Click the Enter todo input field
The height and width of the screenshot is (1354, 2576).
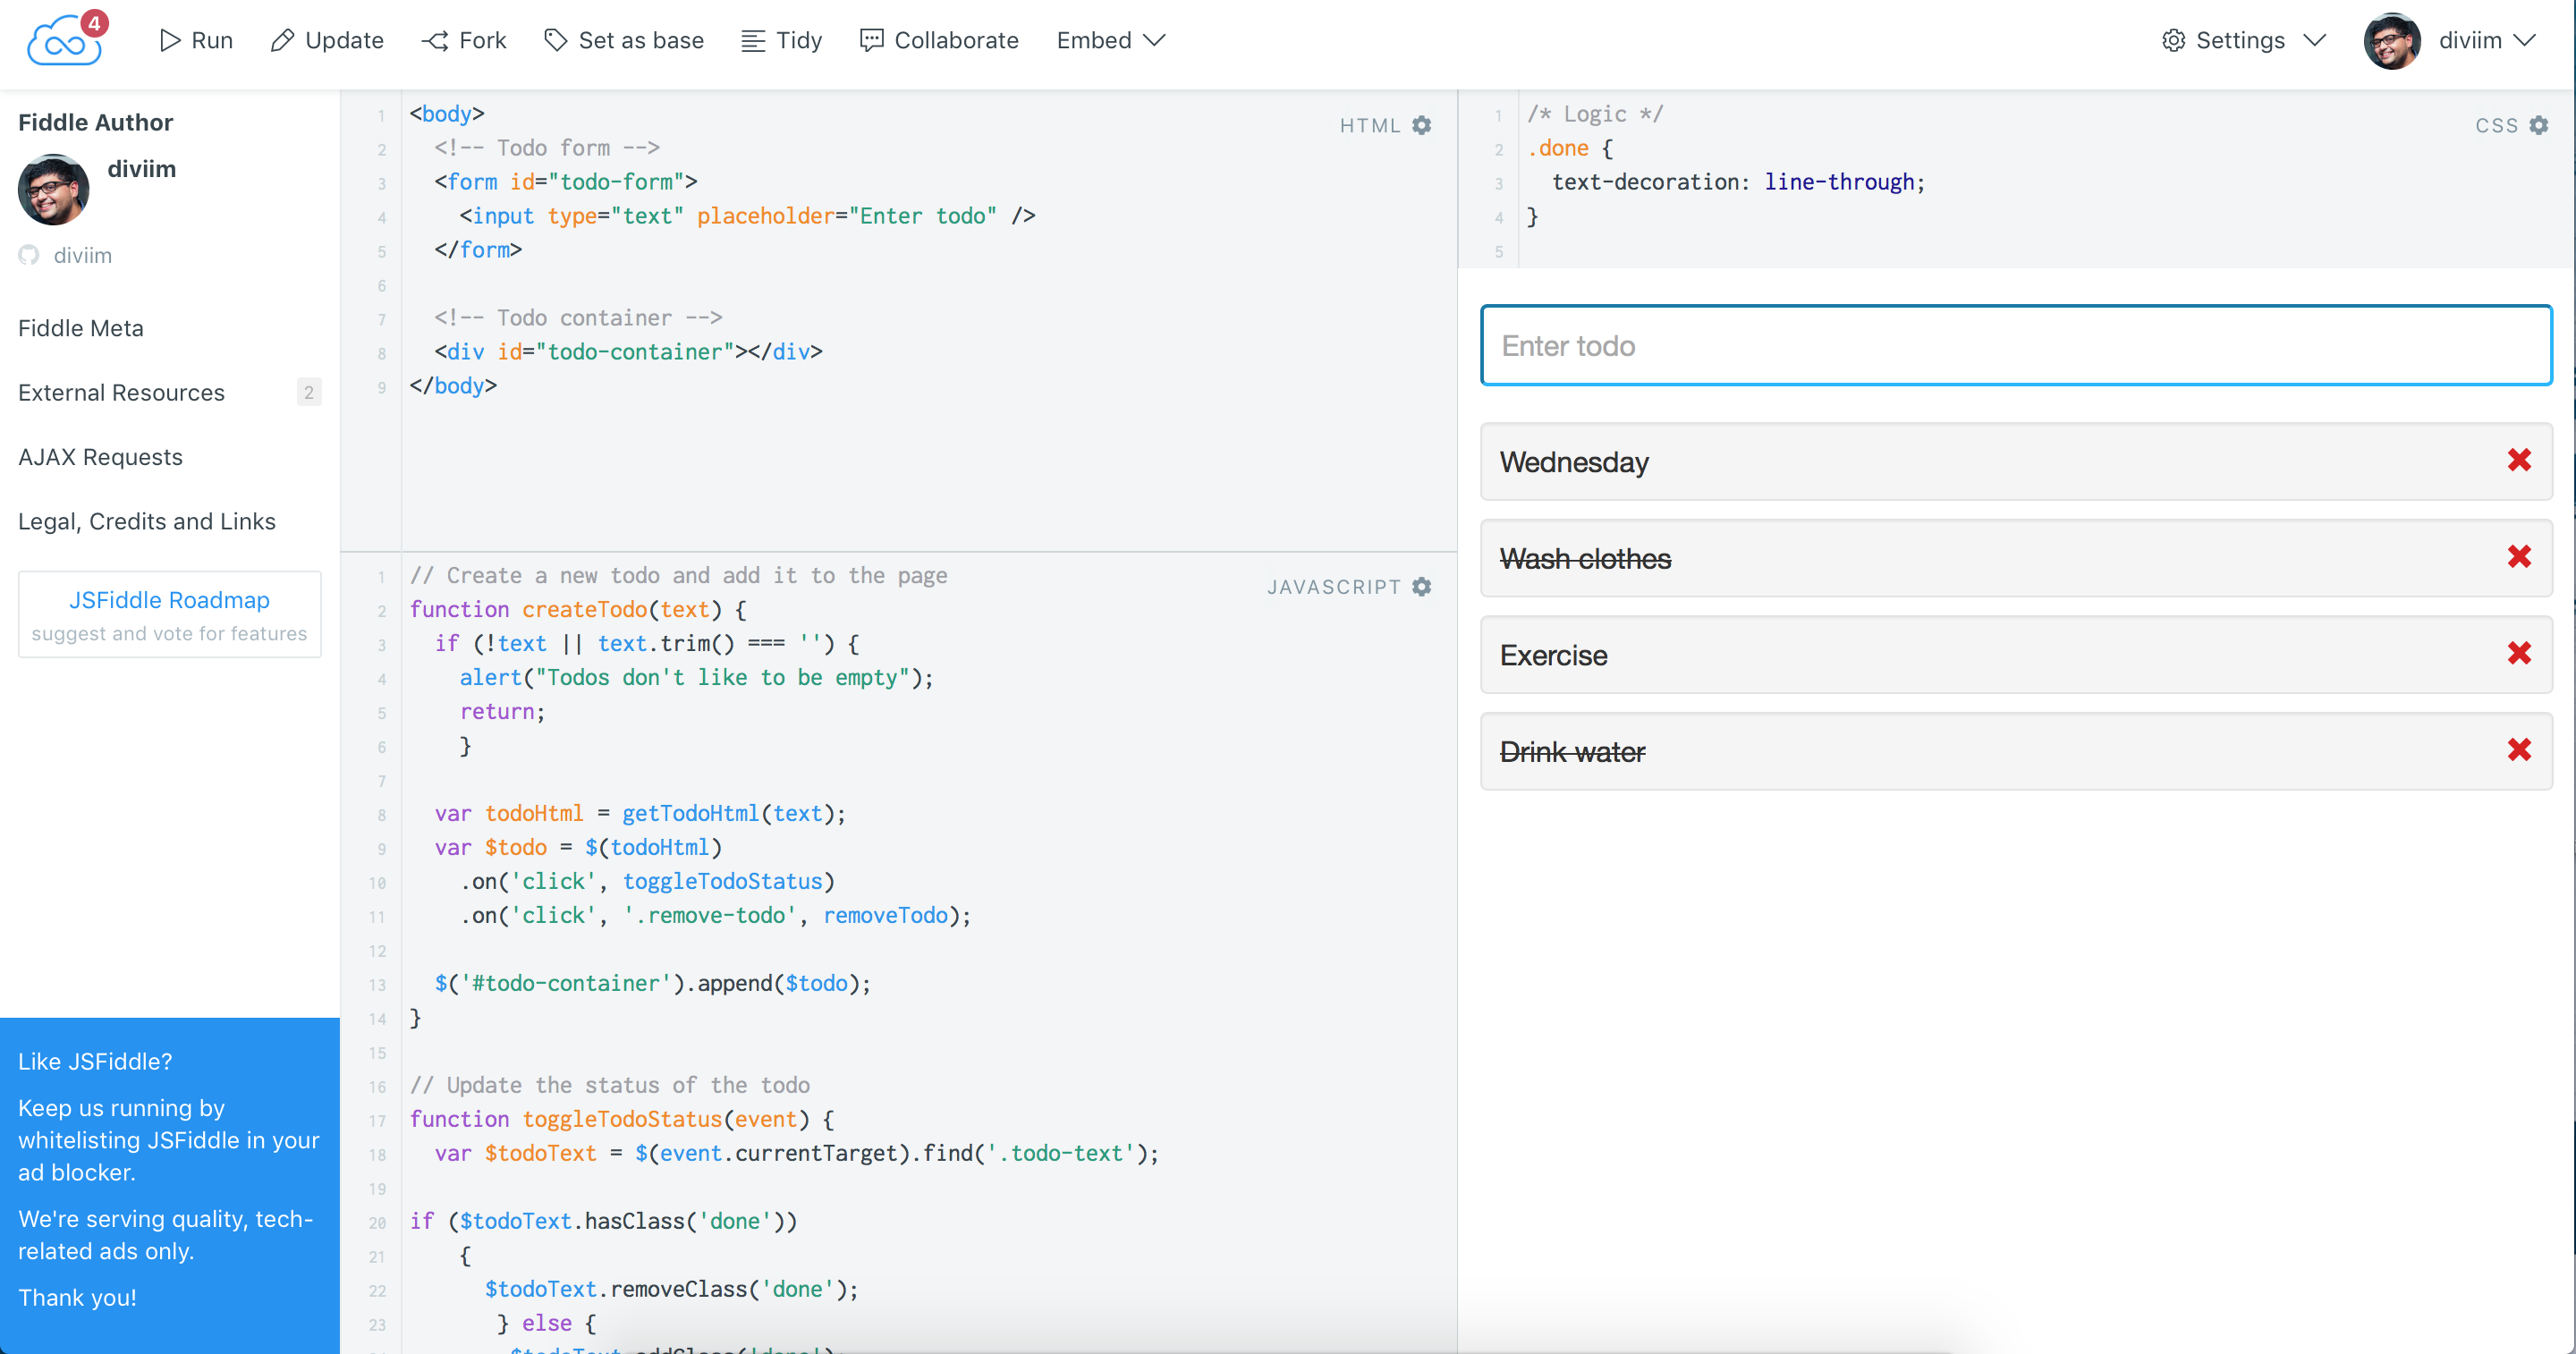tap(2015, 345)
